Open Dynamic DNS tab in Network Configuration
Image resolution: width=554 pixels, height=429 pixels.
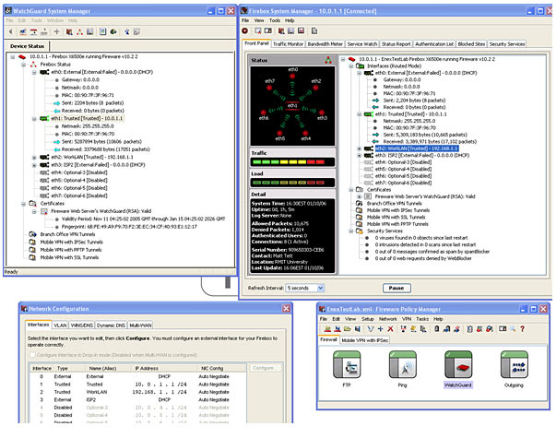coord(111,325)
